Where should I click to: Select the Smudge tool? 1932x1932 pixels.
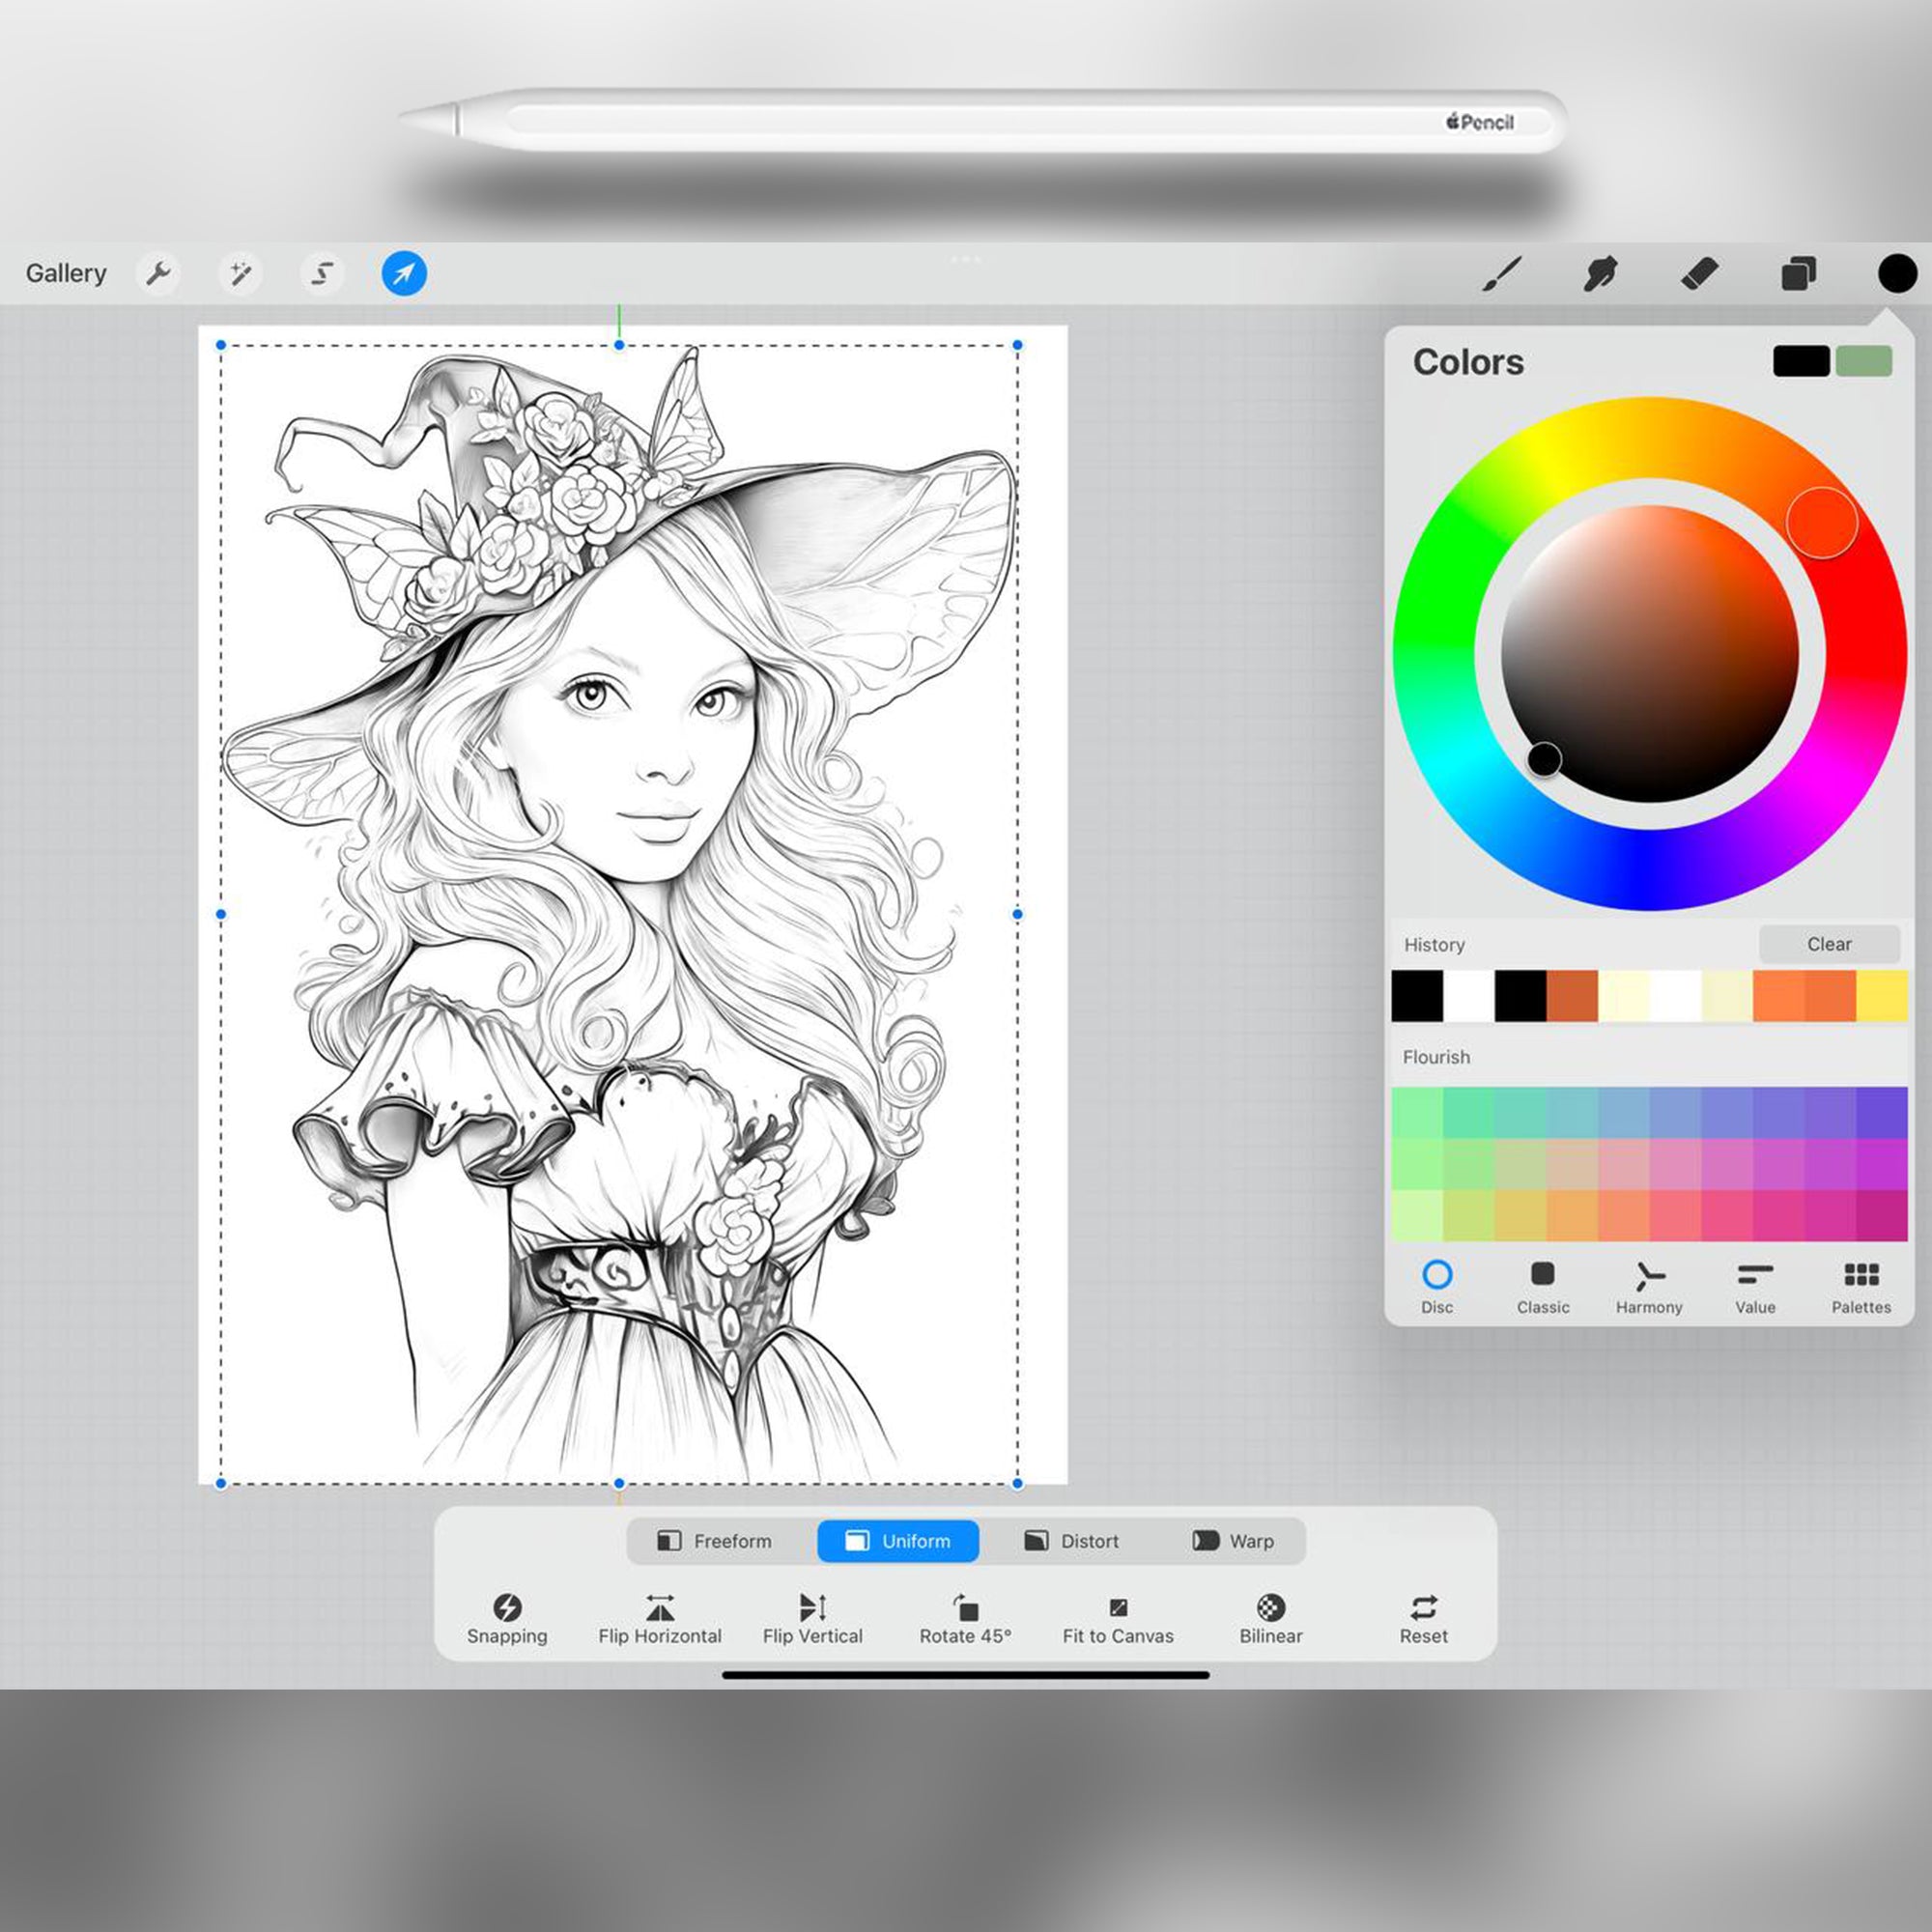pyautogui.click(x=1601, y=272)
